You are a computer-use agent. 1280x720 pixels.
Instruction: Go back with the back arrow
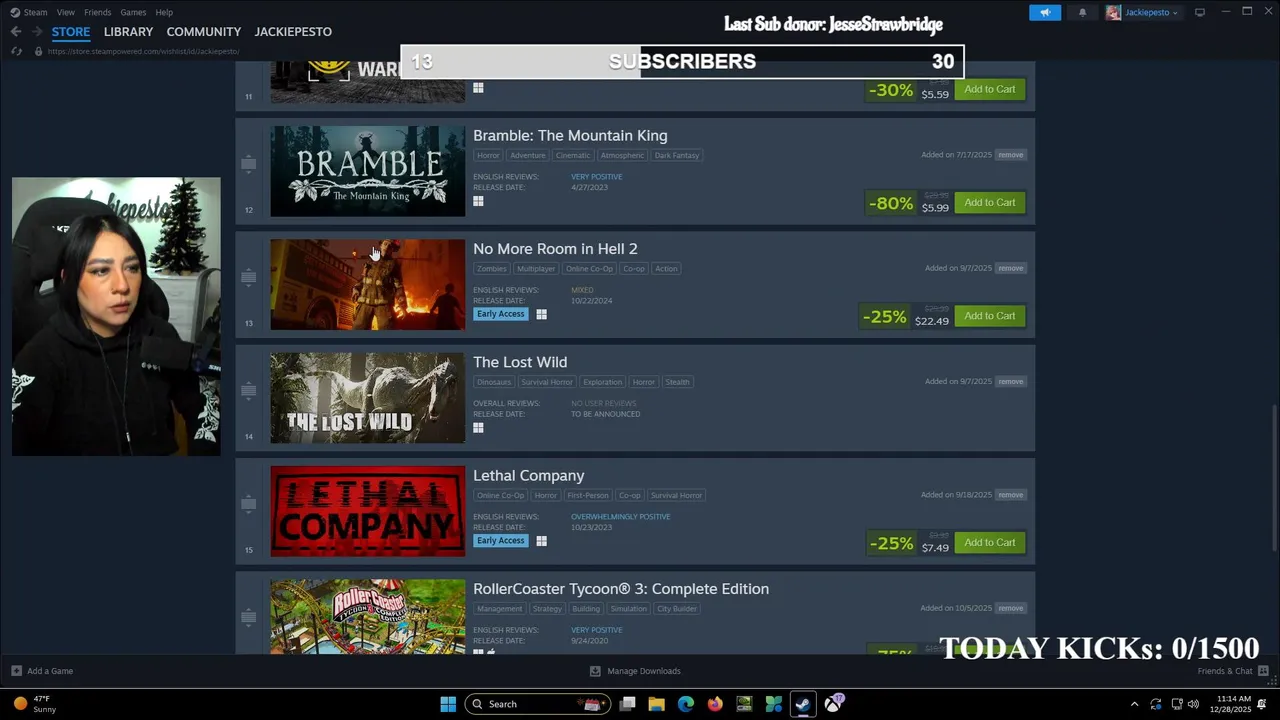[16, 32]
